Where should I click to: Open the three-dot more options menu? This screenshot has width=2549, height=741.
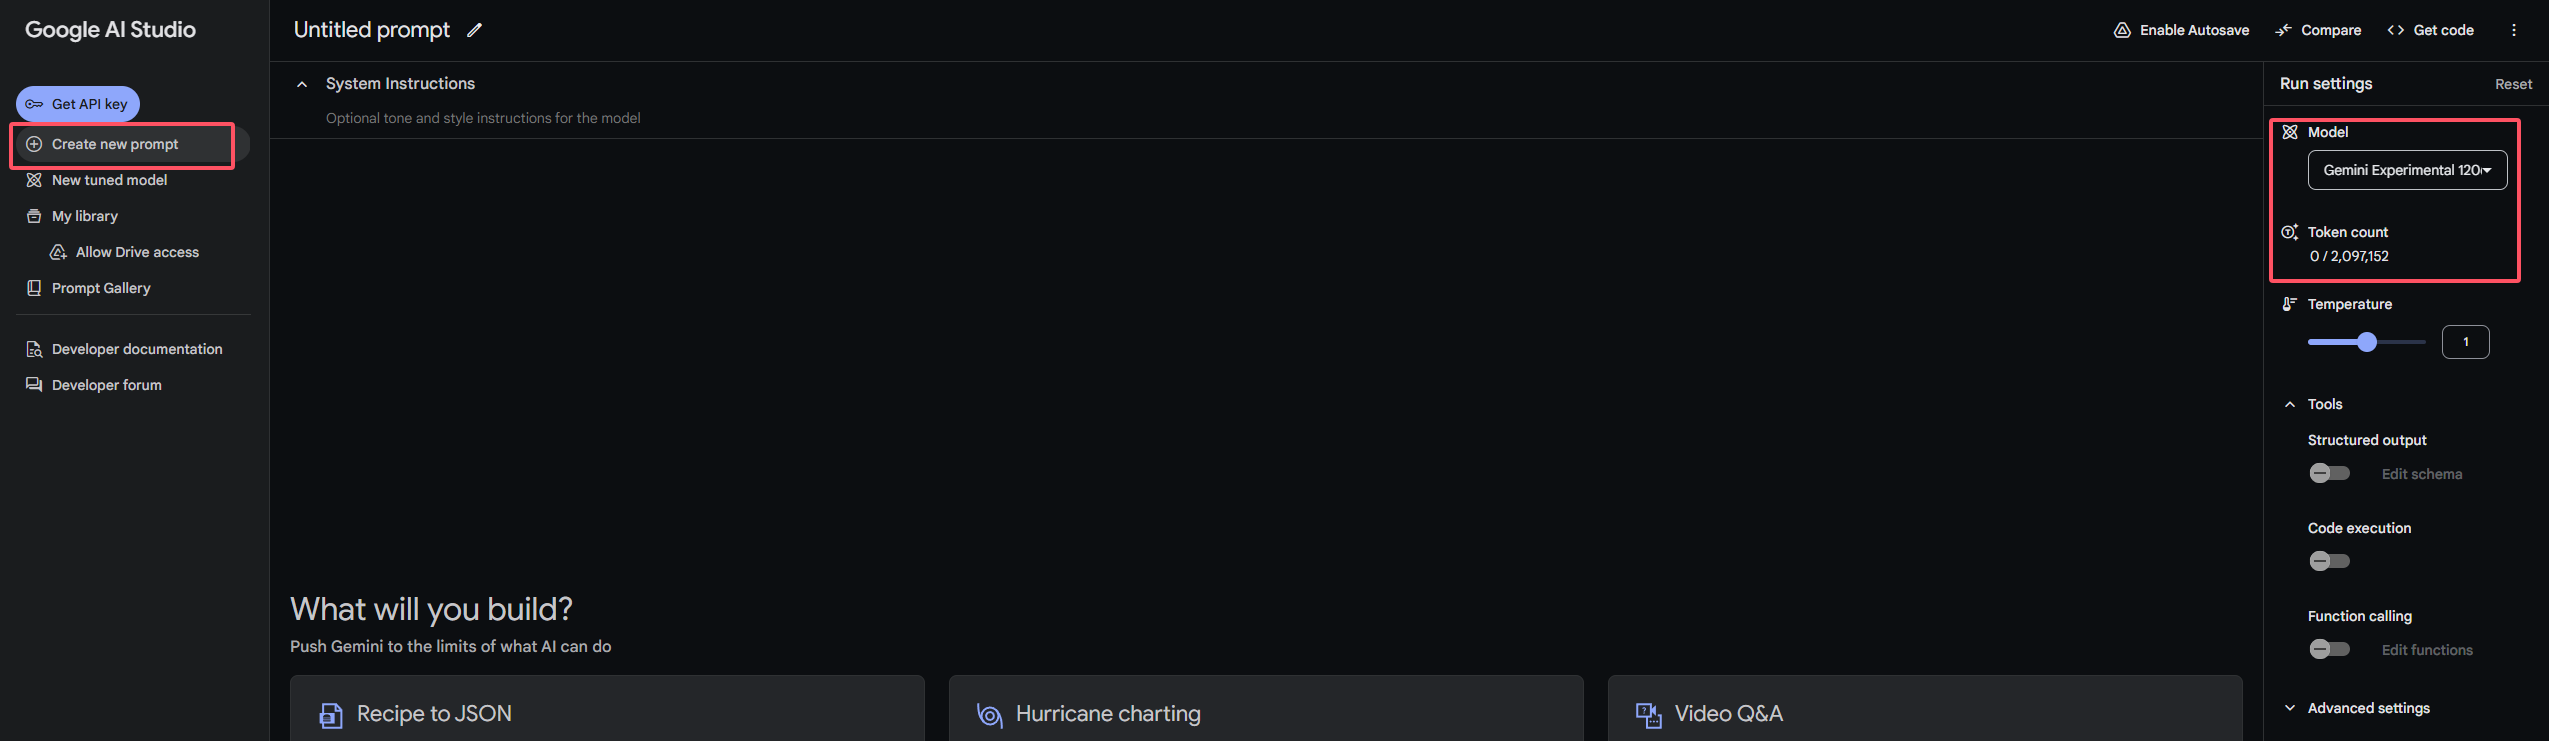pyautogui.click(x=2513, y=30)
